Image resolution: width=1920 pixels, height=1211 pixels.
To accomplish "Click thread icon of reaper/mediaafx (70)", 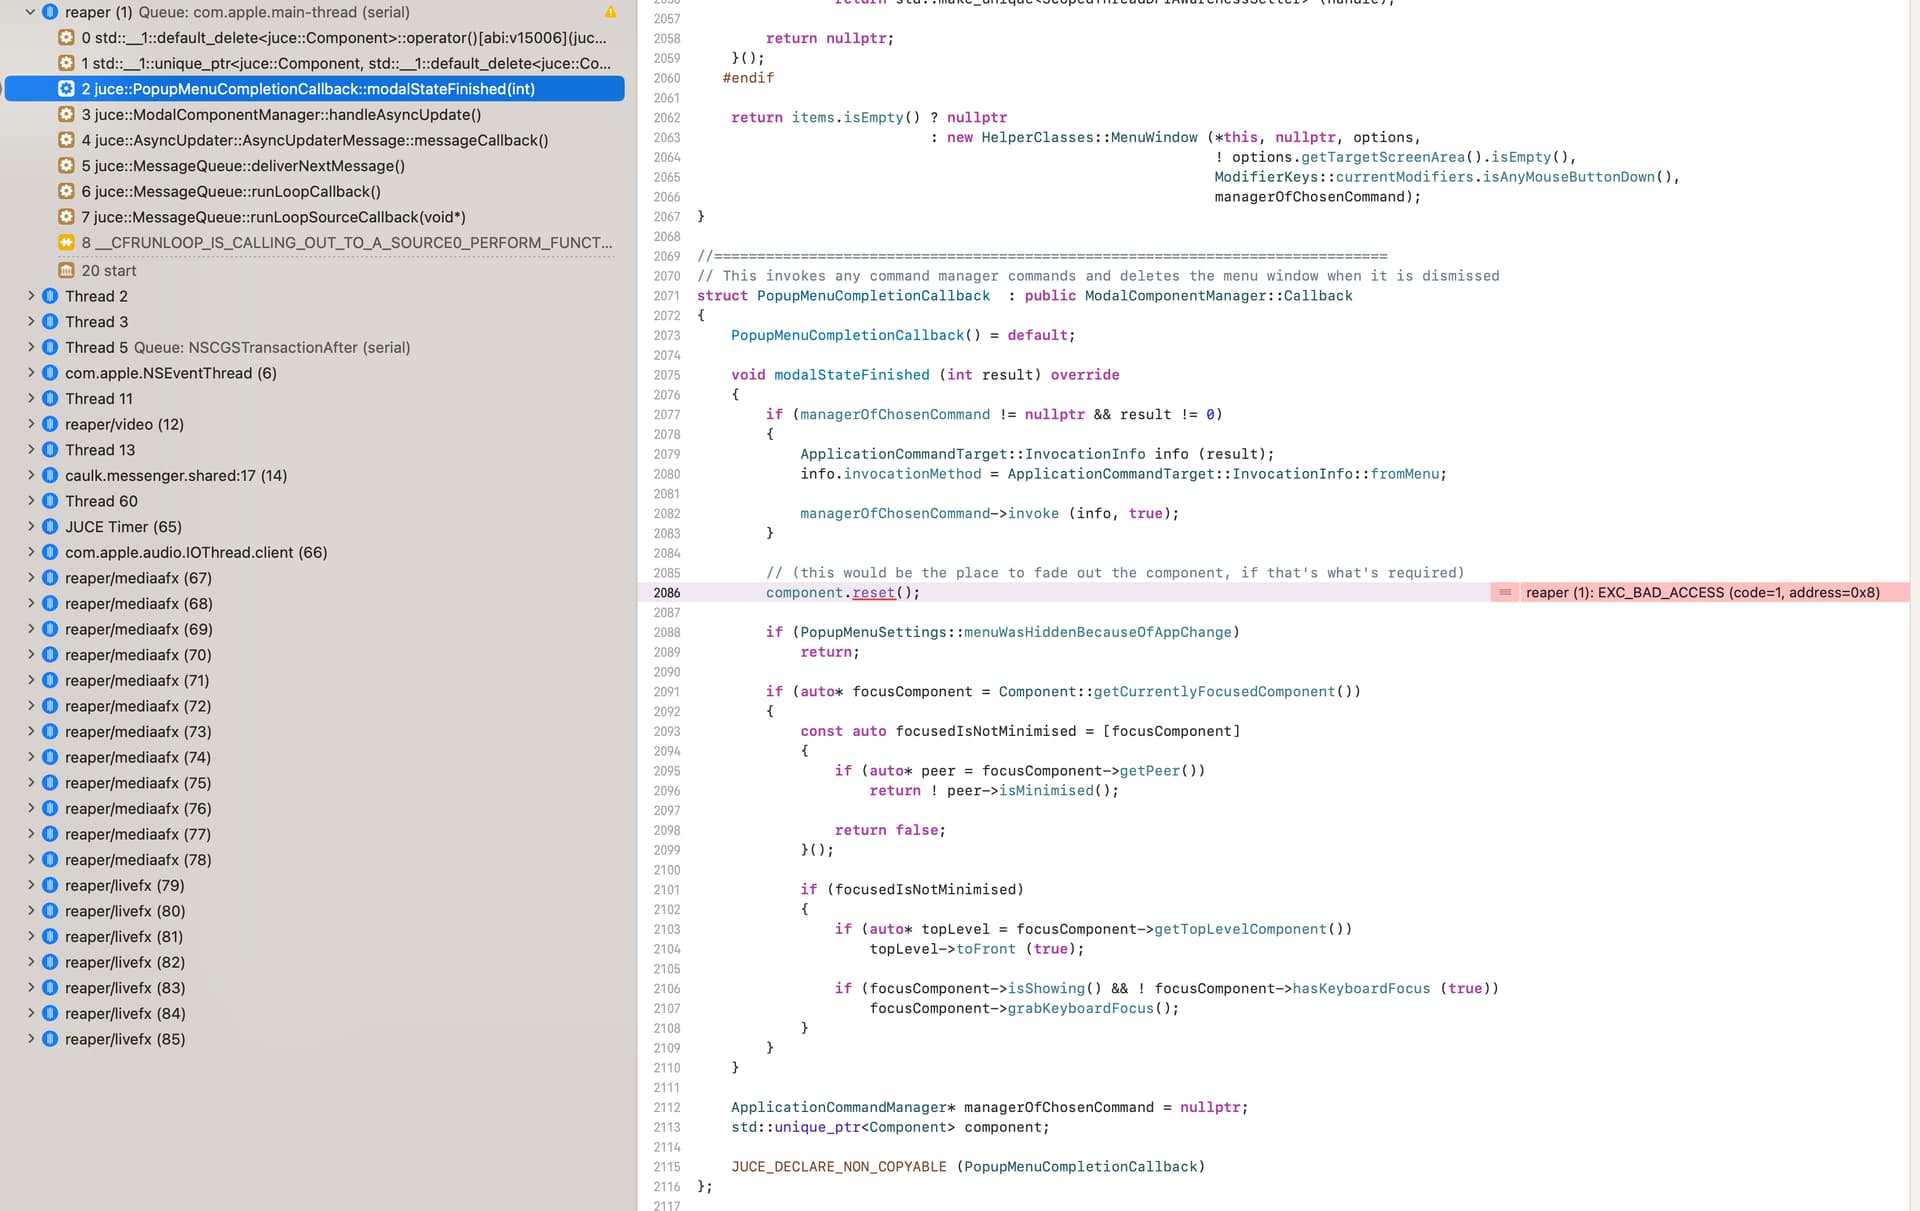I will click(50, 655).
